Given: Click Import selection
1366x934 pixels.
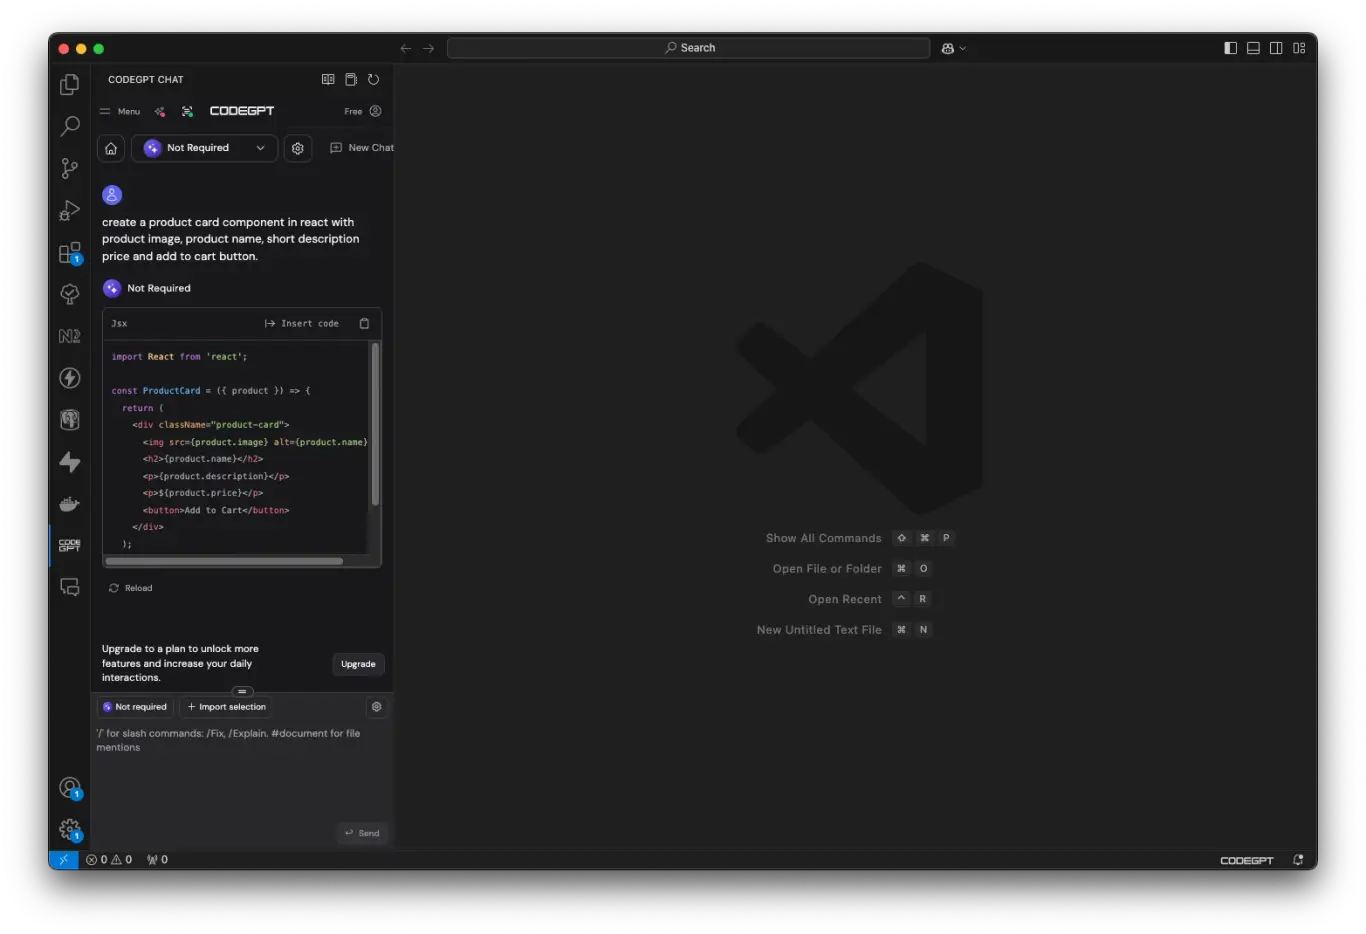Looking at the screenshot, I should (x=227, y=707).
